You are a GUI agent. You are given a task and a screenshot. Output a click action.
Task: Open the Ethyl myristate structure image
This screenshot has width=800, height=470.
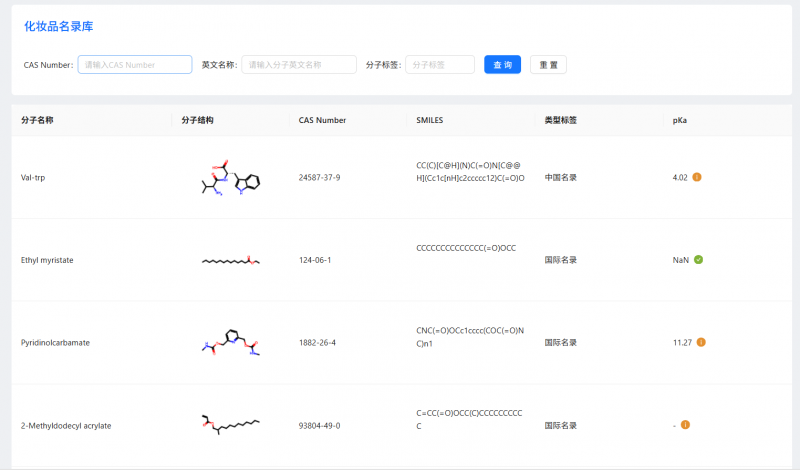coord(231,261)
